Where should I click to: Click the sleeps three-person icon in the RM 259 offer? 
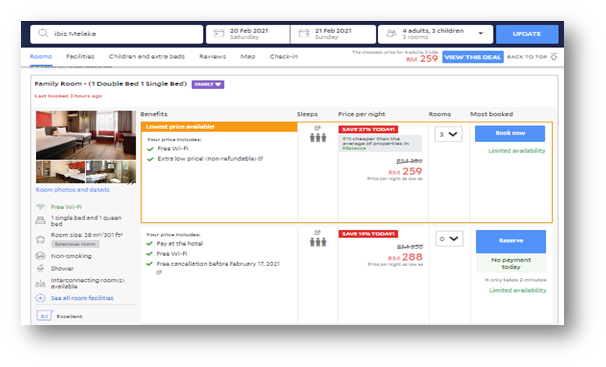pos(318,138)
